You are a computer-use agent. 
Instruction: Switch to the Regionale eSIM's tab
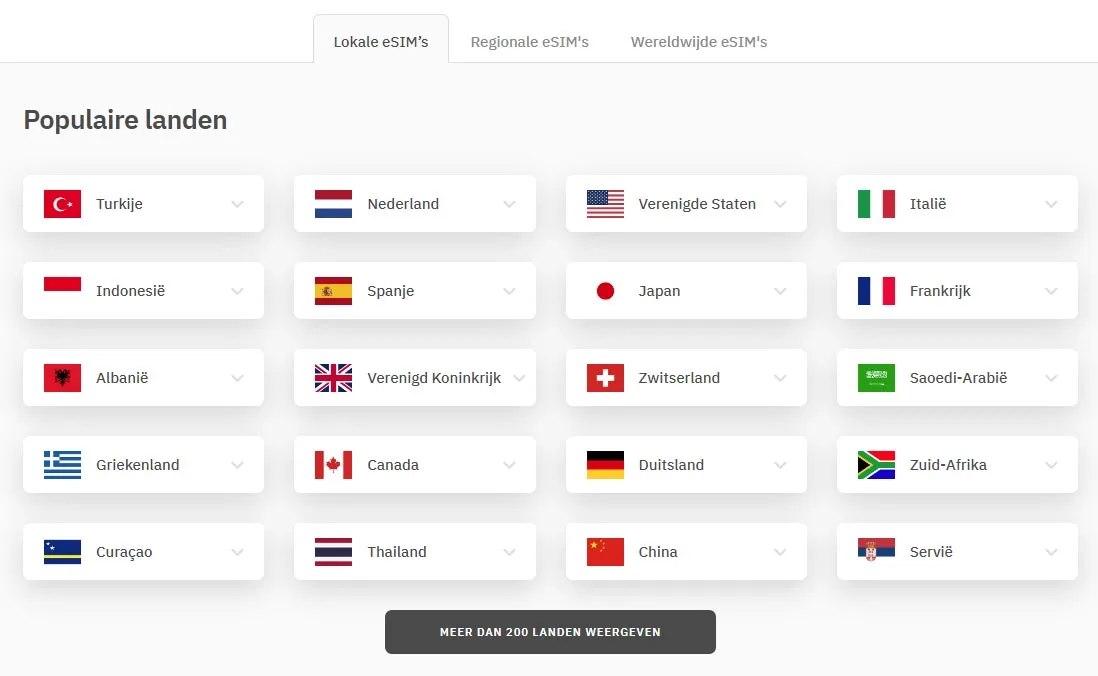coord(529,42)
